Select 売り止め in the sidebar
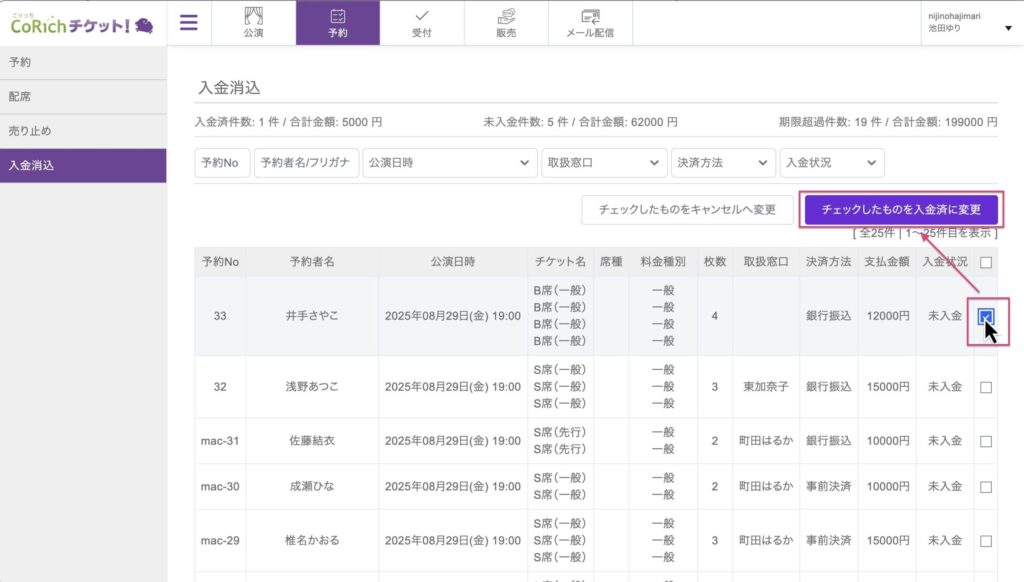The width and height of the screenshot is (1024, 582). (83, 131)
